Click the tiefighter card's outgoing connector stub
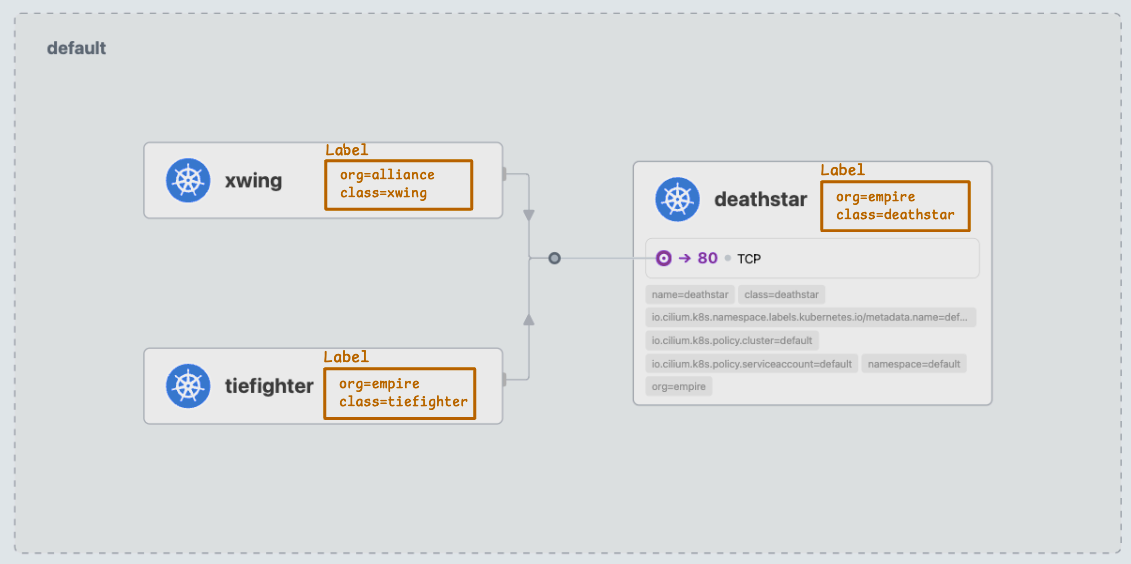This screenshot has width=1131, height=564. click(505, 379)
